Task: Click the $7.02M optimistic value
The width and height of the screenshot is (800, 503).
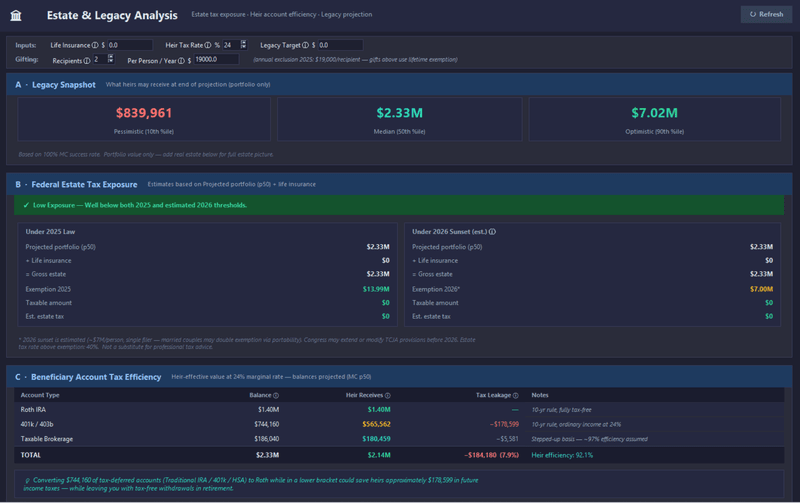Action: click(655, 113)
